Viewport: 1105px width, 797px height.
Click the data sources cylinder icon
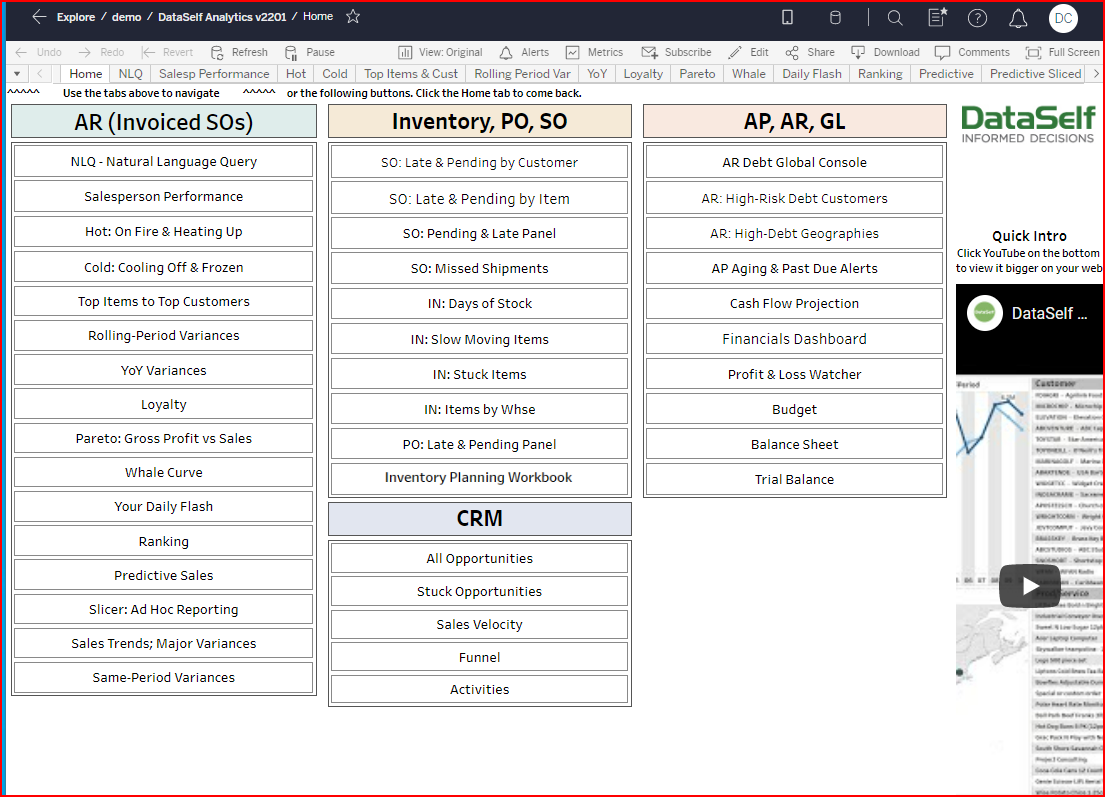click(x=836, y=18)
